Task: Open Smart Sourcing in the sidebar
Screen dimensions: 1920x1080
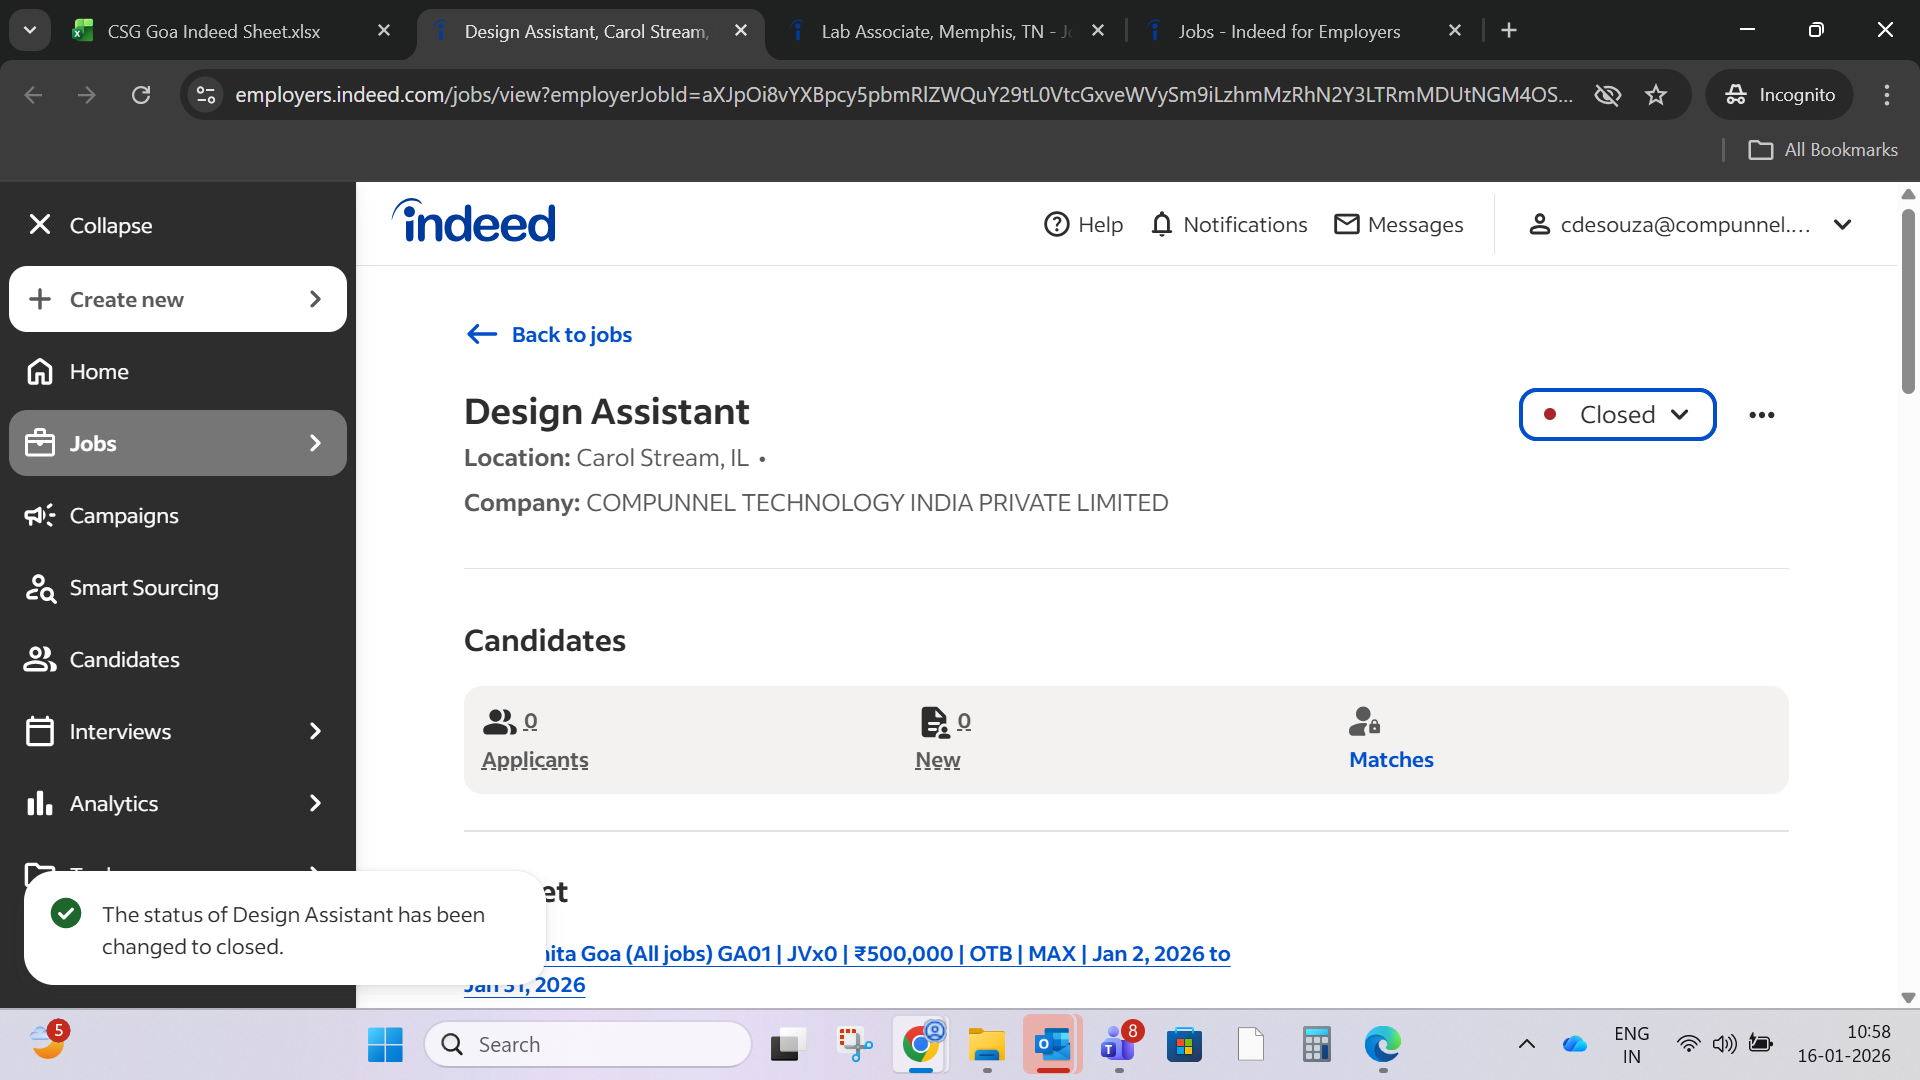Action: click(x=143, y=588)
